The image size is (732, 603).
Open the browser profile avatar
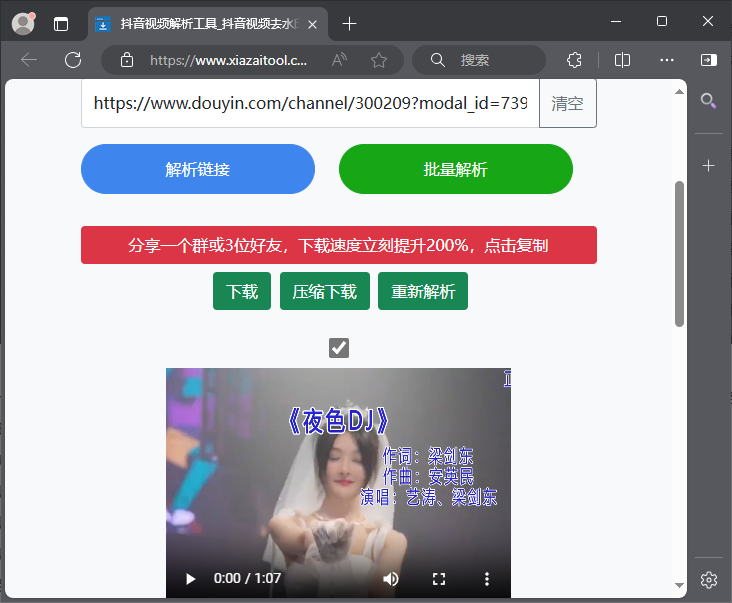pos(23,23)
